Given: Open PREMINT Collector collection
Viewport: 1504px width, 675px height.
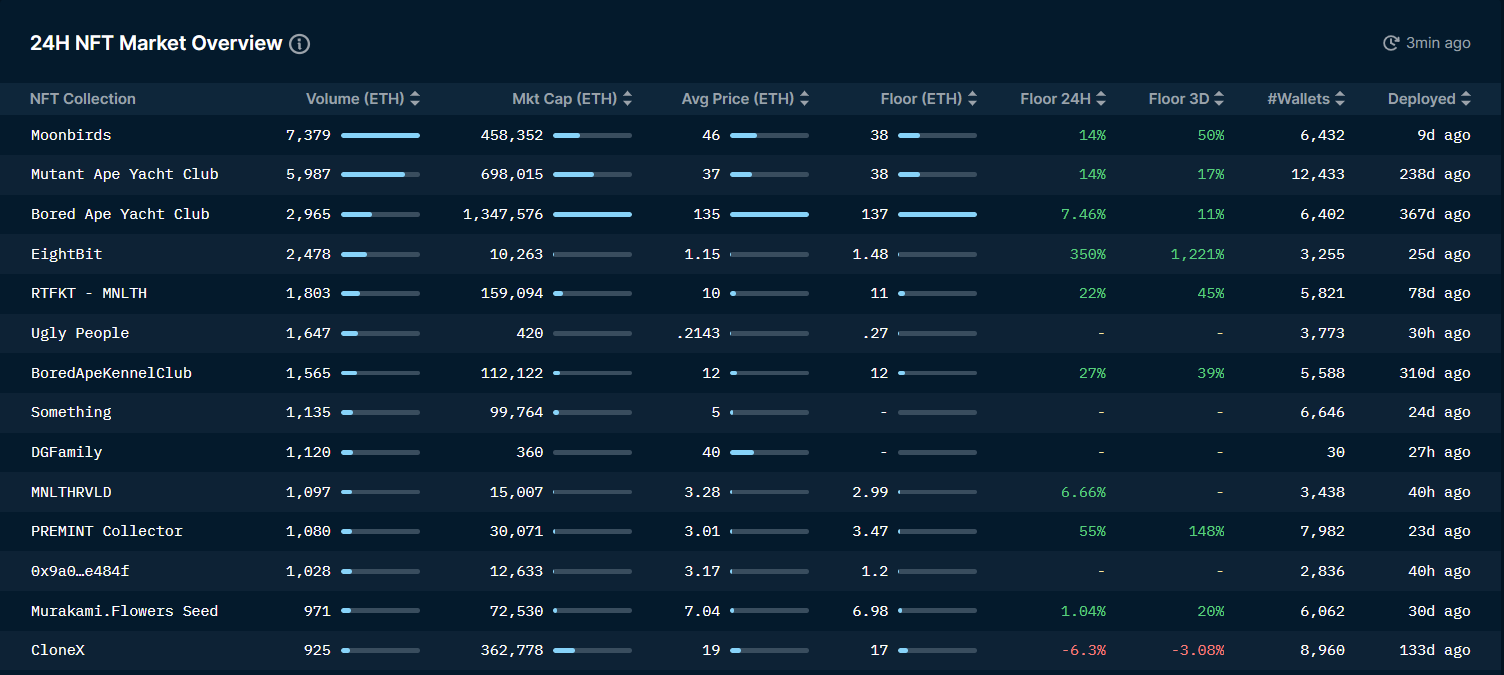Looking at the screenshot, I should coord(107,531).
